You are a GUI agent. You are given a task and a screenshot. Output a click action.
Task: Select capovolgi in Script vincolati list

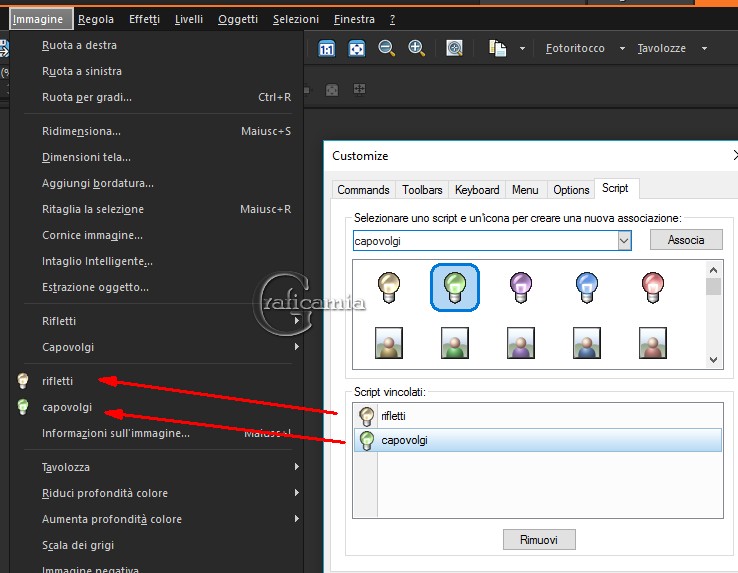537,440
